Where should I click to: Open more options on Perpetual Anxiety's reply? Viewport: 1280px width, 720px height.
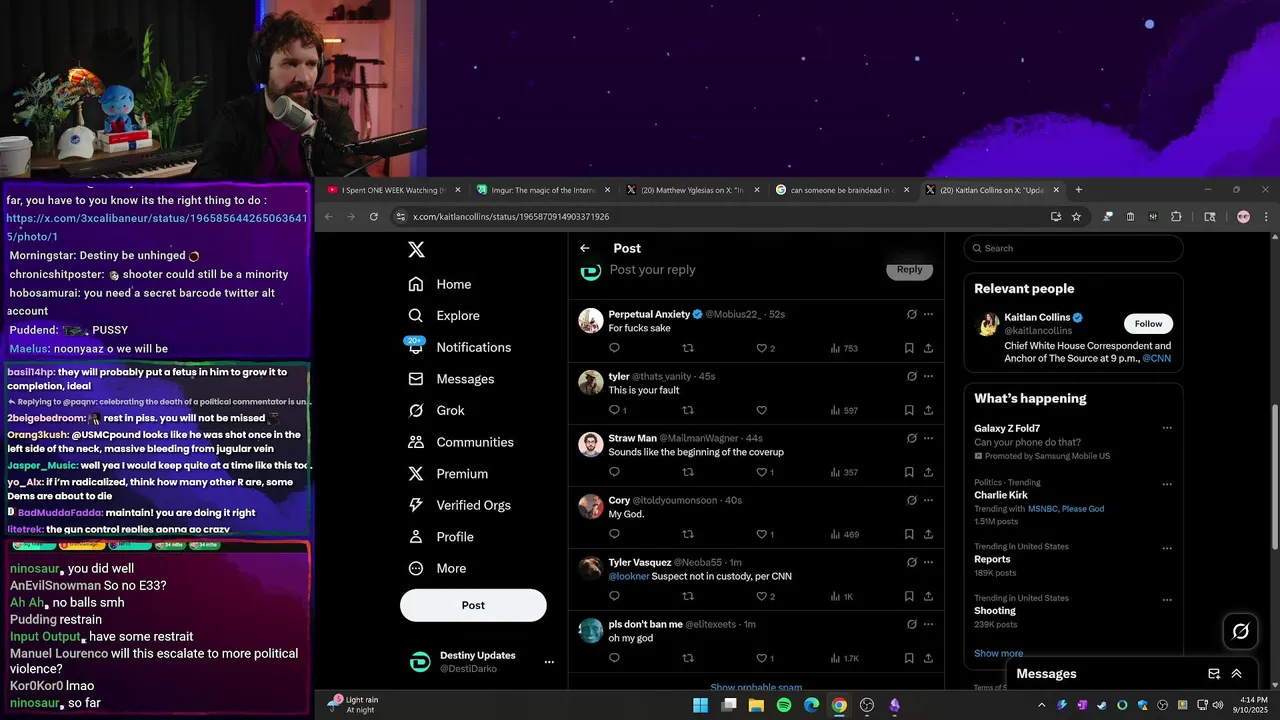(x=928, y=314)
